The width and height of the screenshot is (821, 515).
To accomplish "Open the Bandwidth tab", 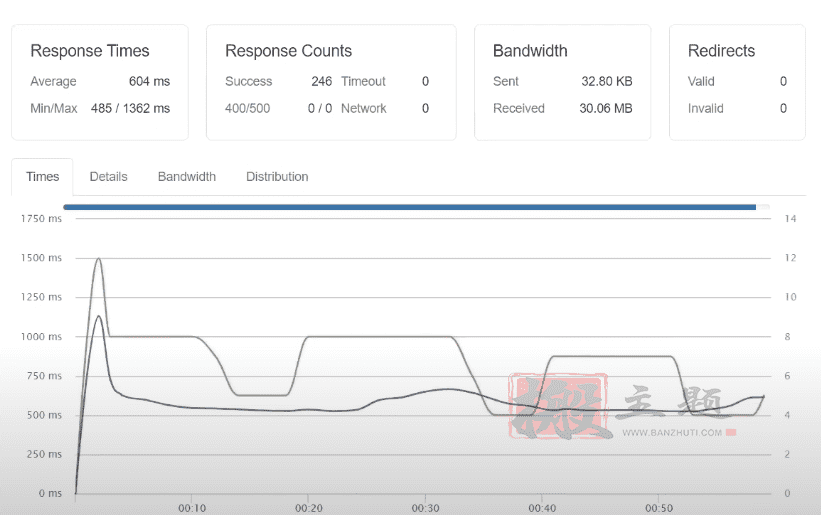I will click(x=187, y=177).
